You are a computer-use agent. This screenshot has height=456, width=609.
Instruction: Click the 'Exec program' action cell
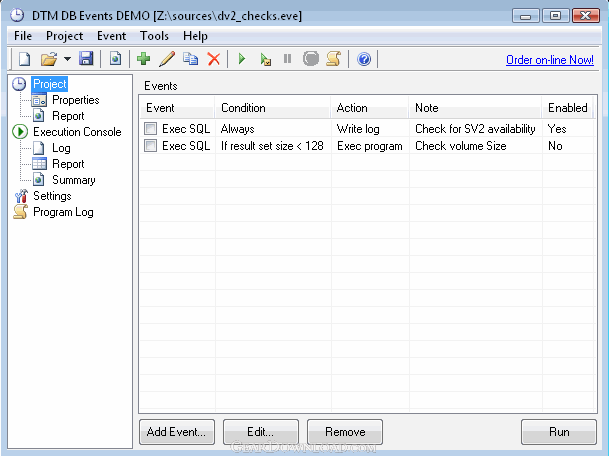[x=369, y=146]
